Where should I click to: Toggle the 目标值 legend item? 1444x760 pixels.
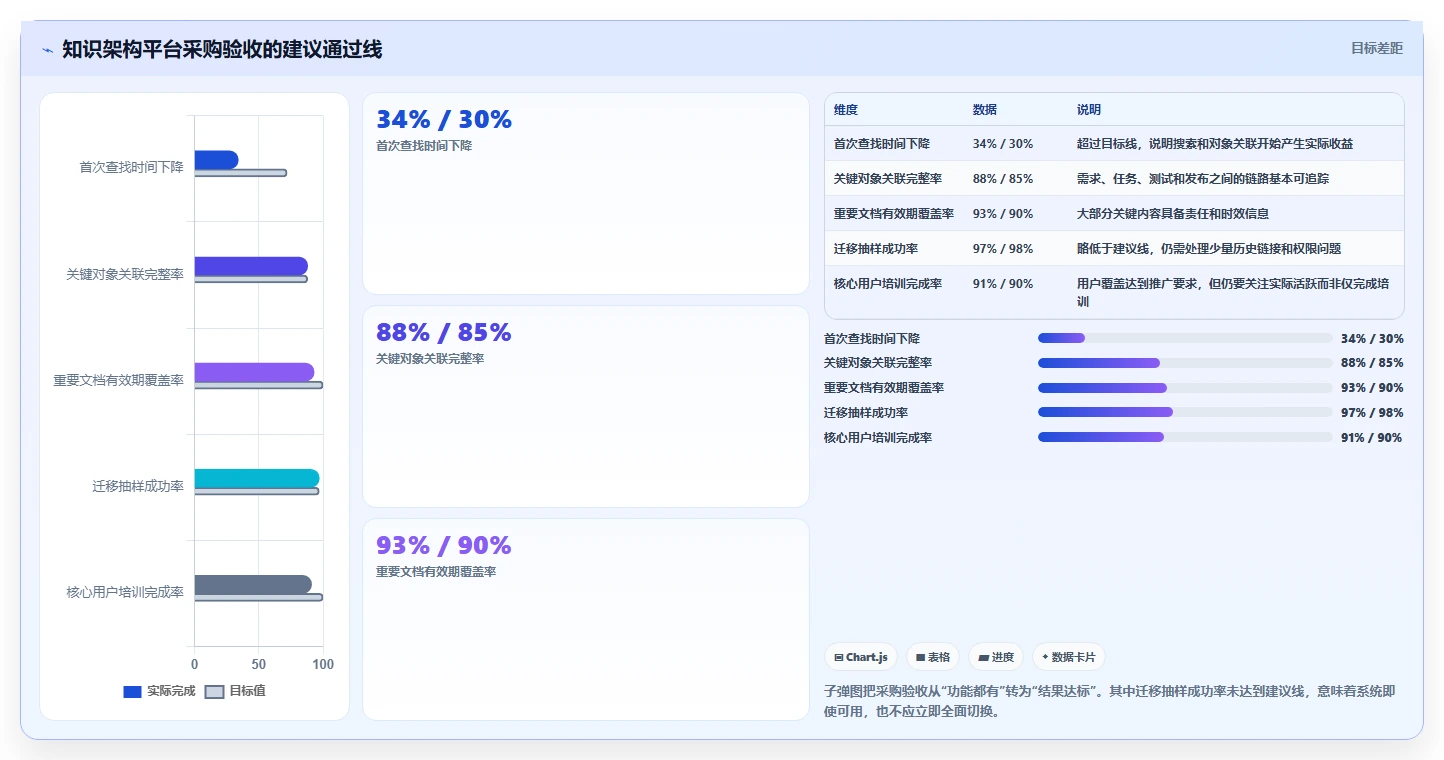[235, 691]
